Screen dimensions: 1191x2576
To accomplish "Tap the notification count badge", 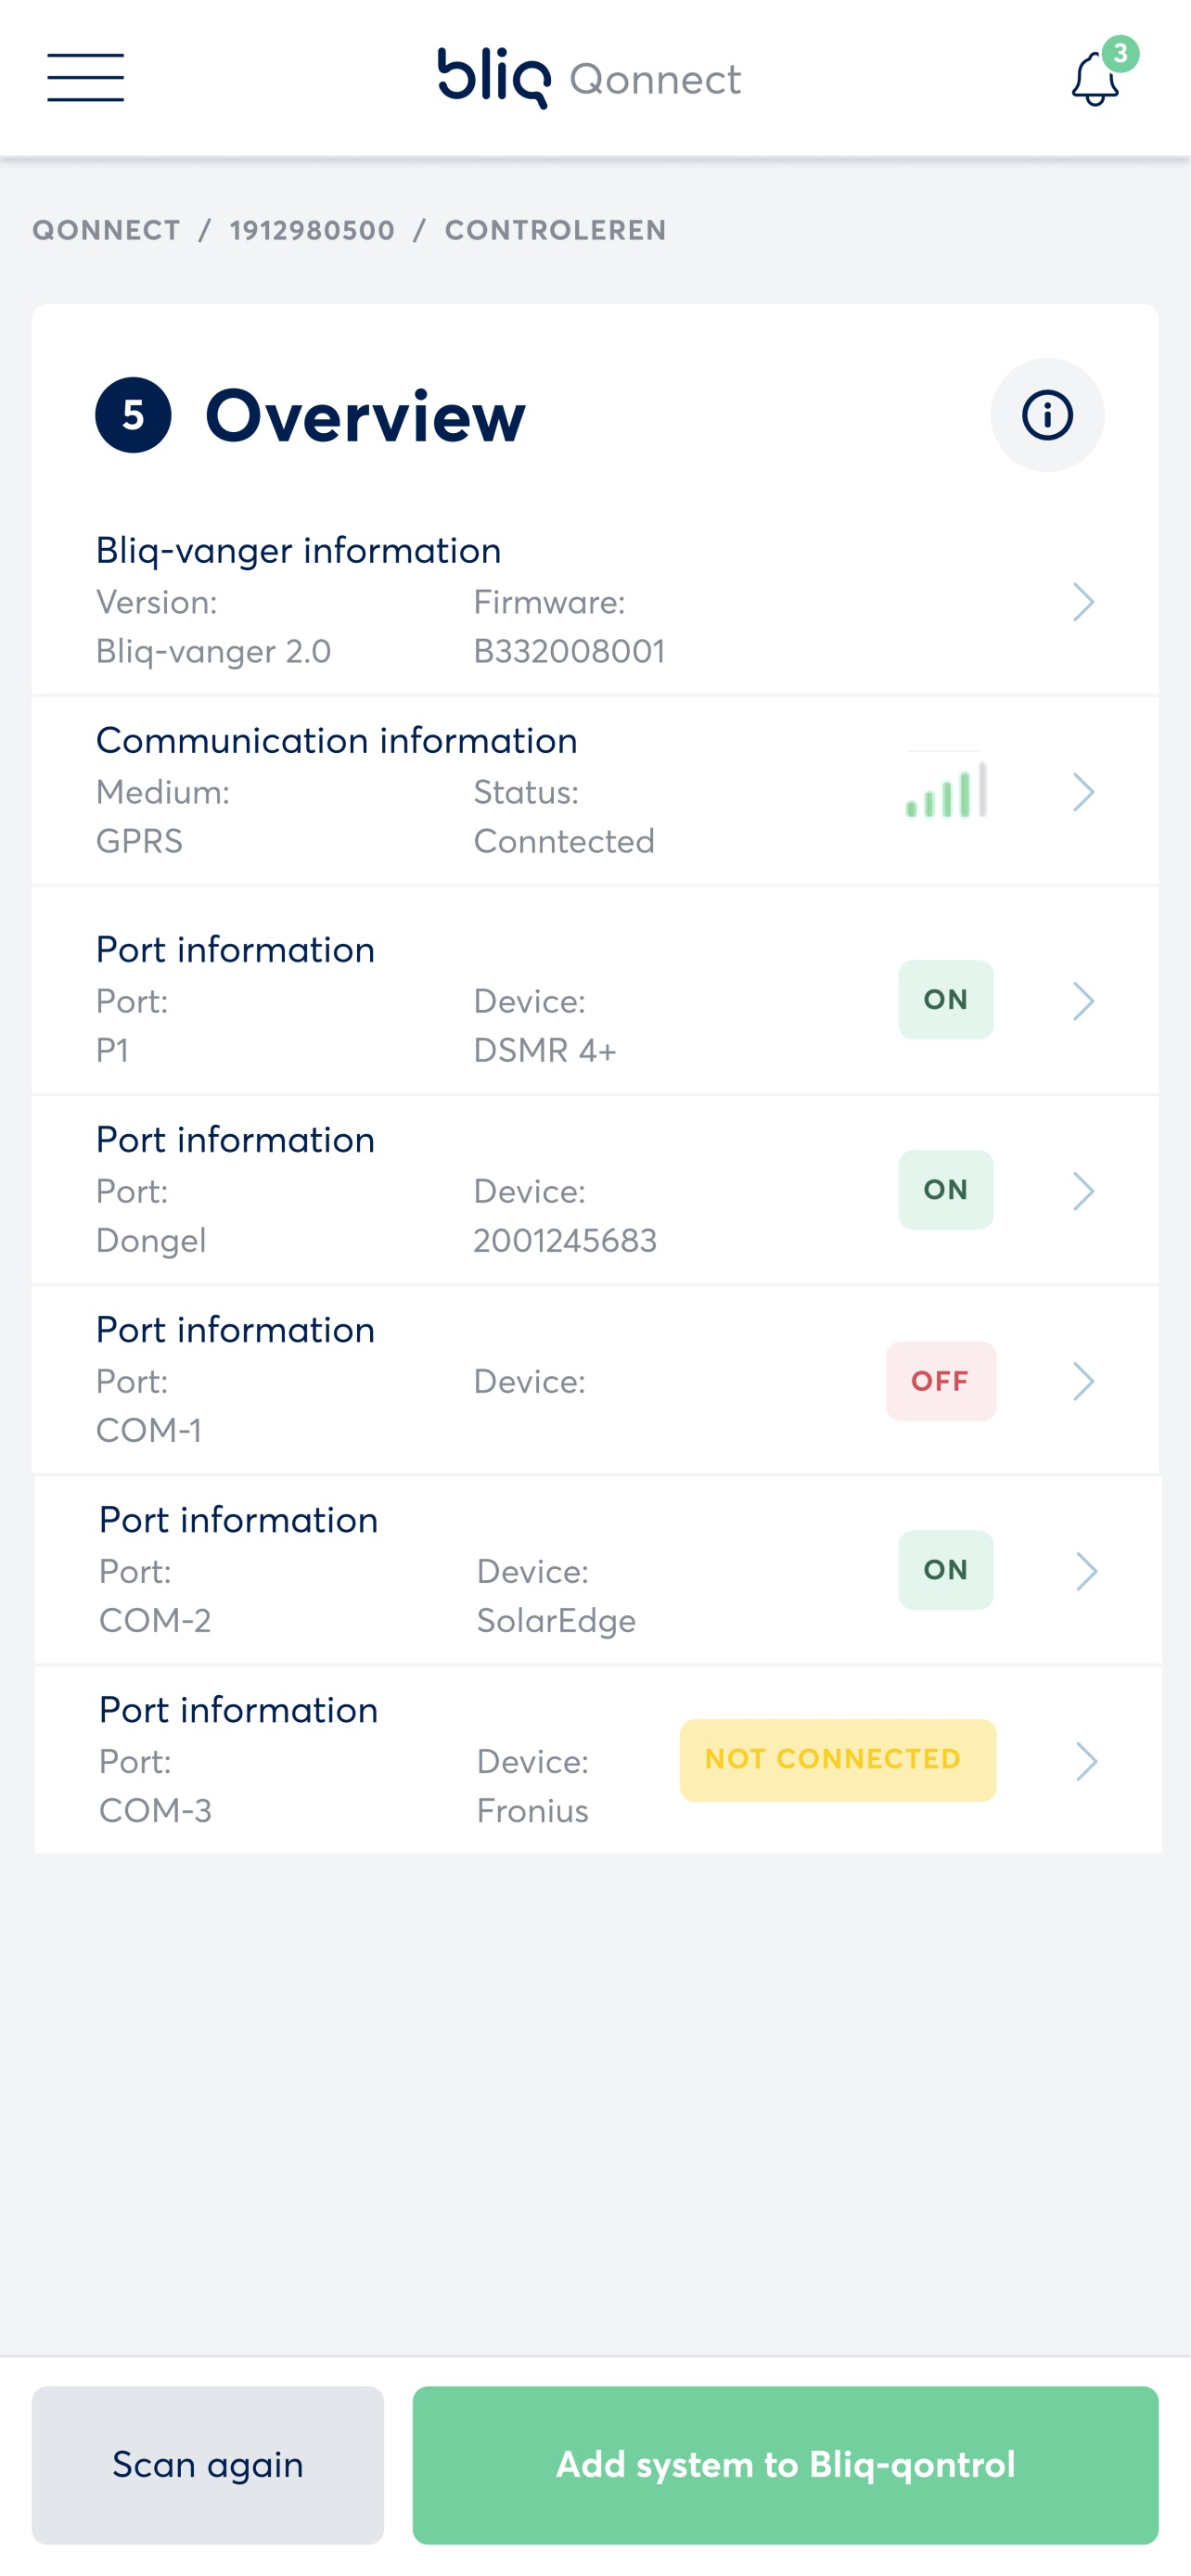I will 1120,54.
